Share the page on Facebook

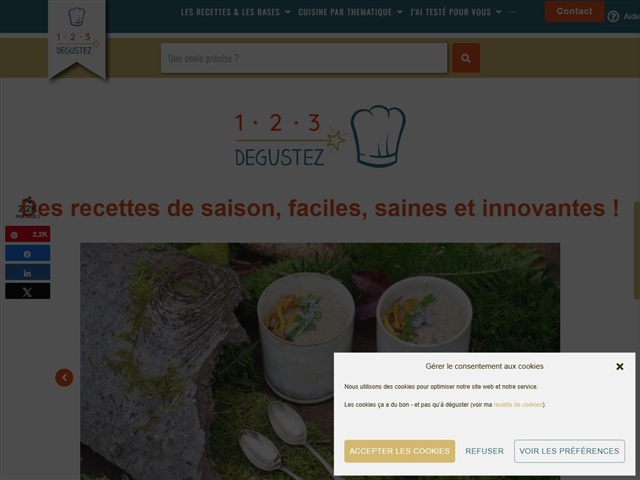(x=28, y=253)
